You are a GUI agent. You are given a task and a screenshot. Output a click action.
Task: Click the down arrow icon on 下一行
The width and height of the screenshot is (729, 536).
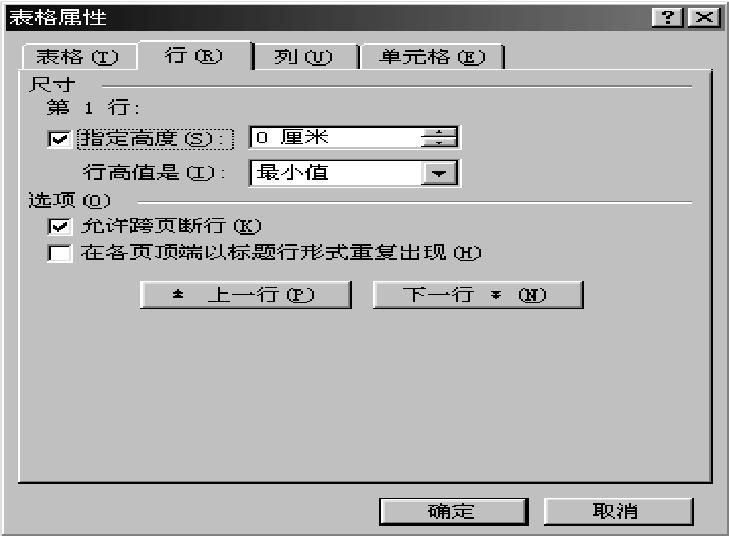pos(496,295)
